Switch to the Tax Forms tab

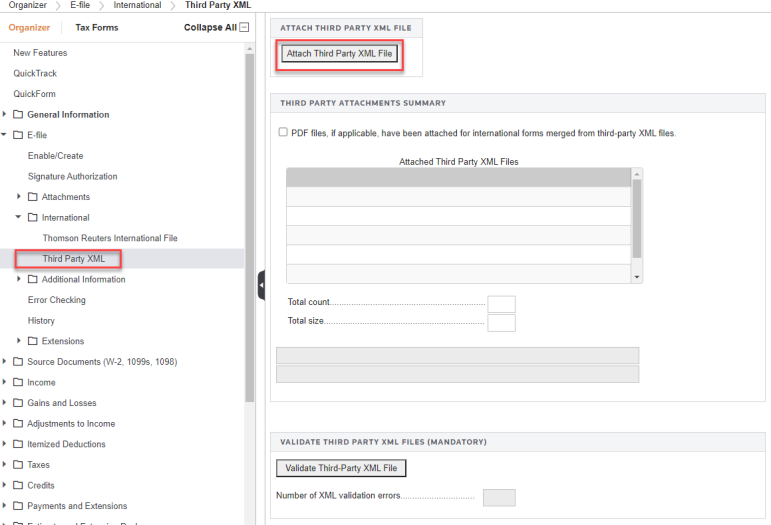[x=97, y=27]
